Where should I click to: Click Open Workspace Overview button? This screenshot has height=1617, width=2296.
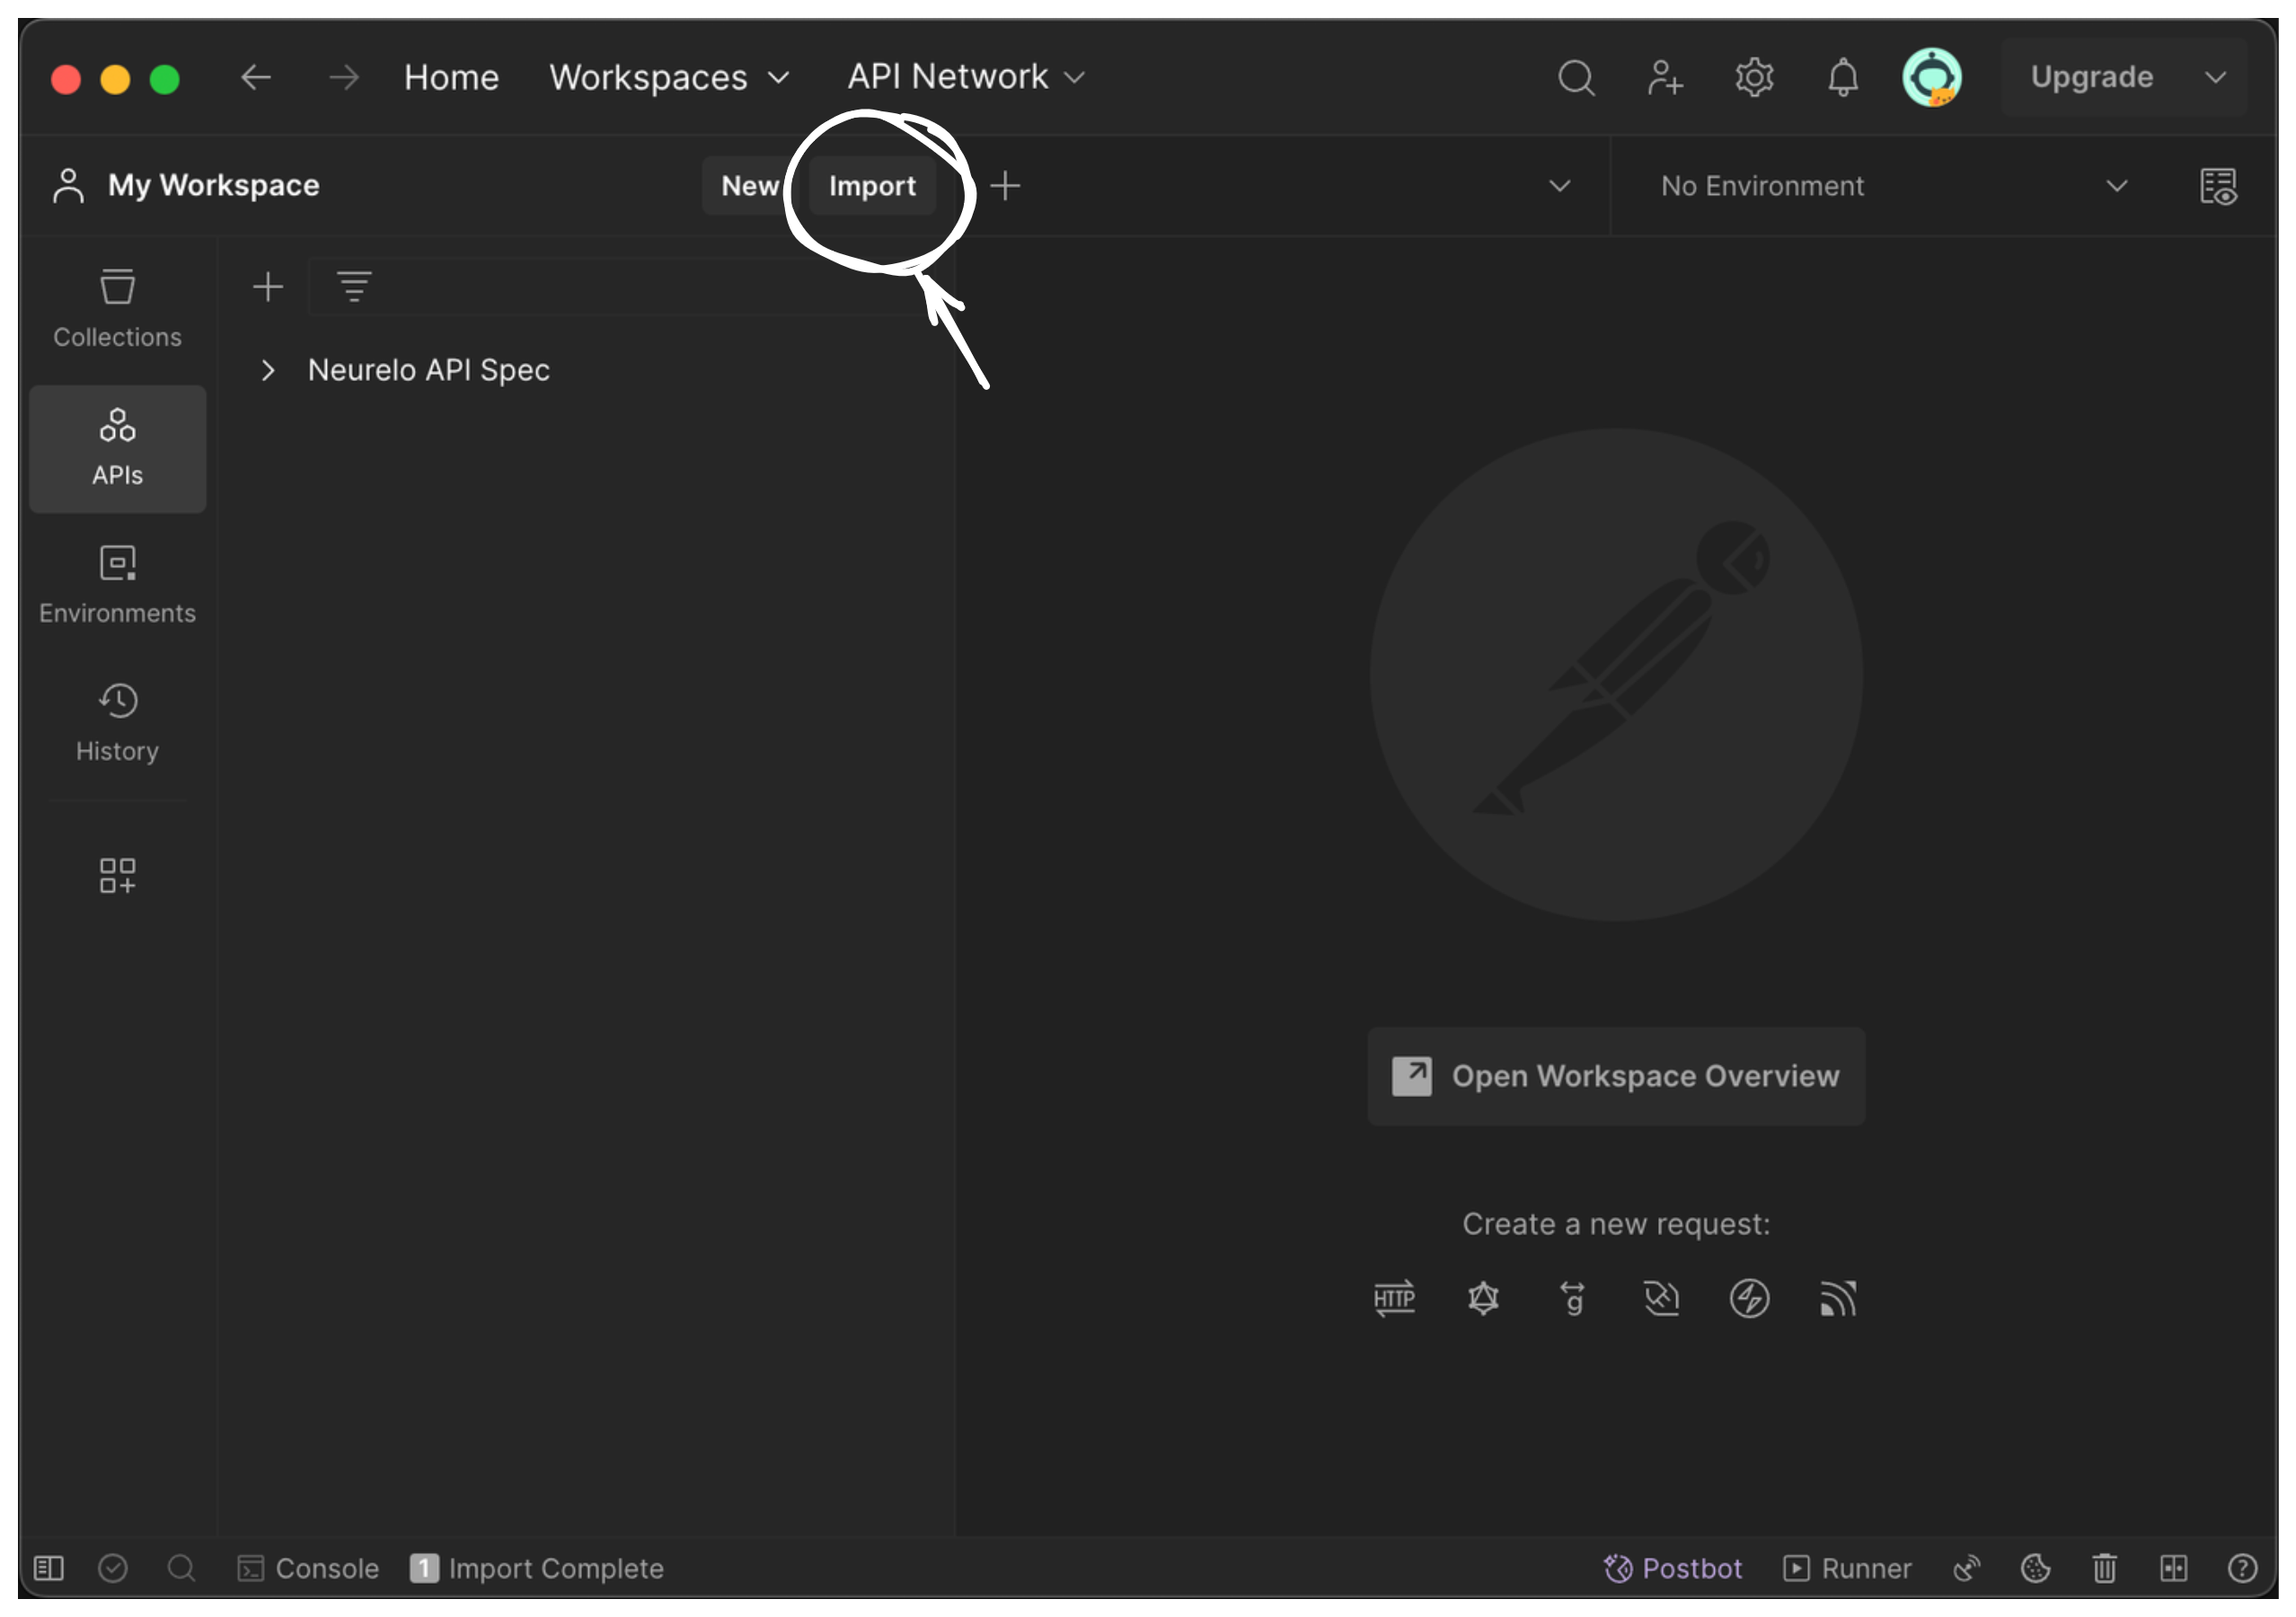pyautogui.click(x=1615, y=1076)
